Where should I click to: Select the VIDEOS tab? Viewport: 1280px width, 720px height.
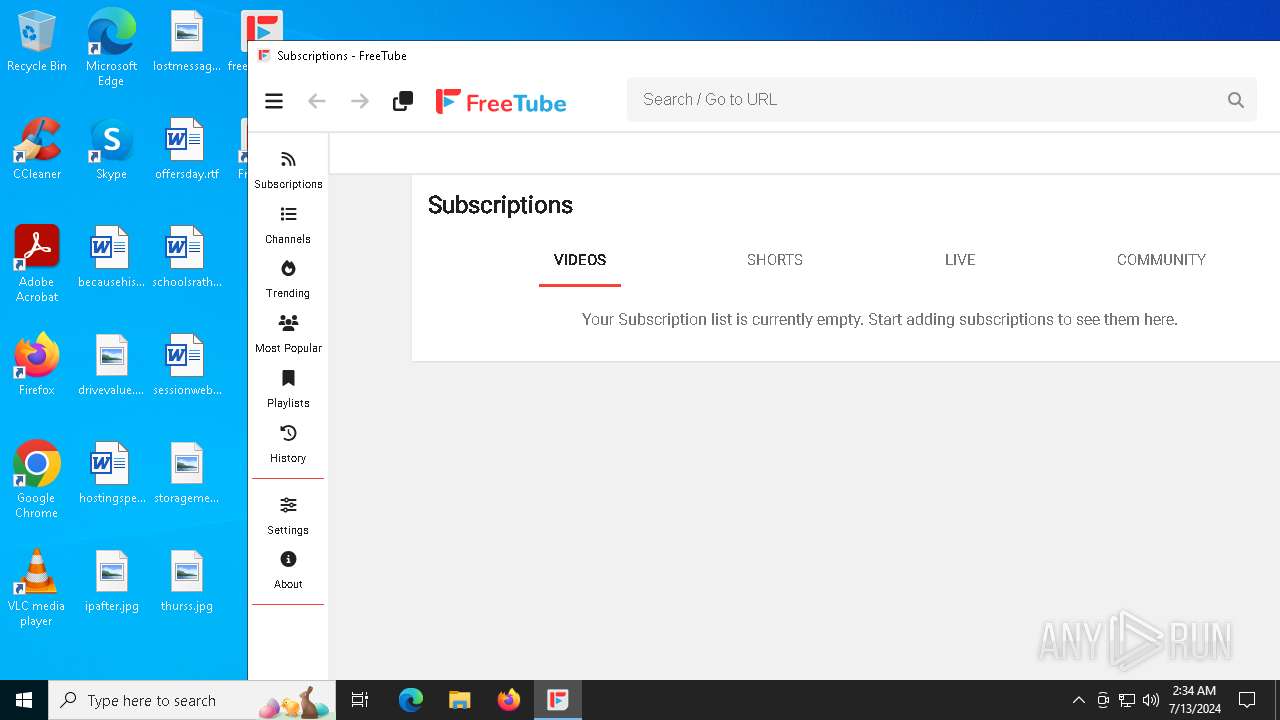[x=580, y=260]
